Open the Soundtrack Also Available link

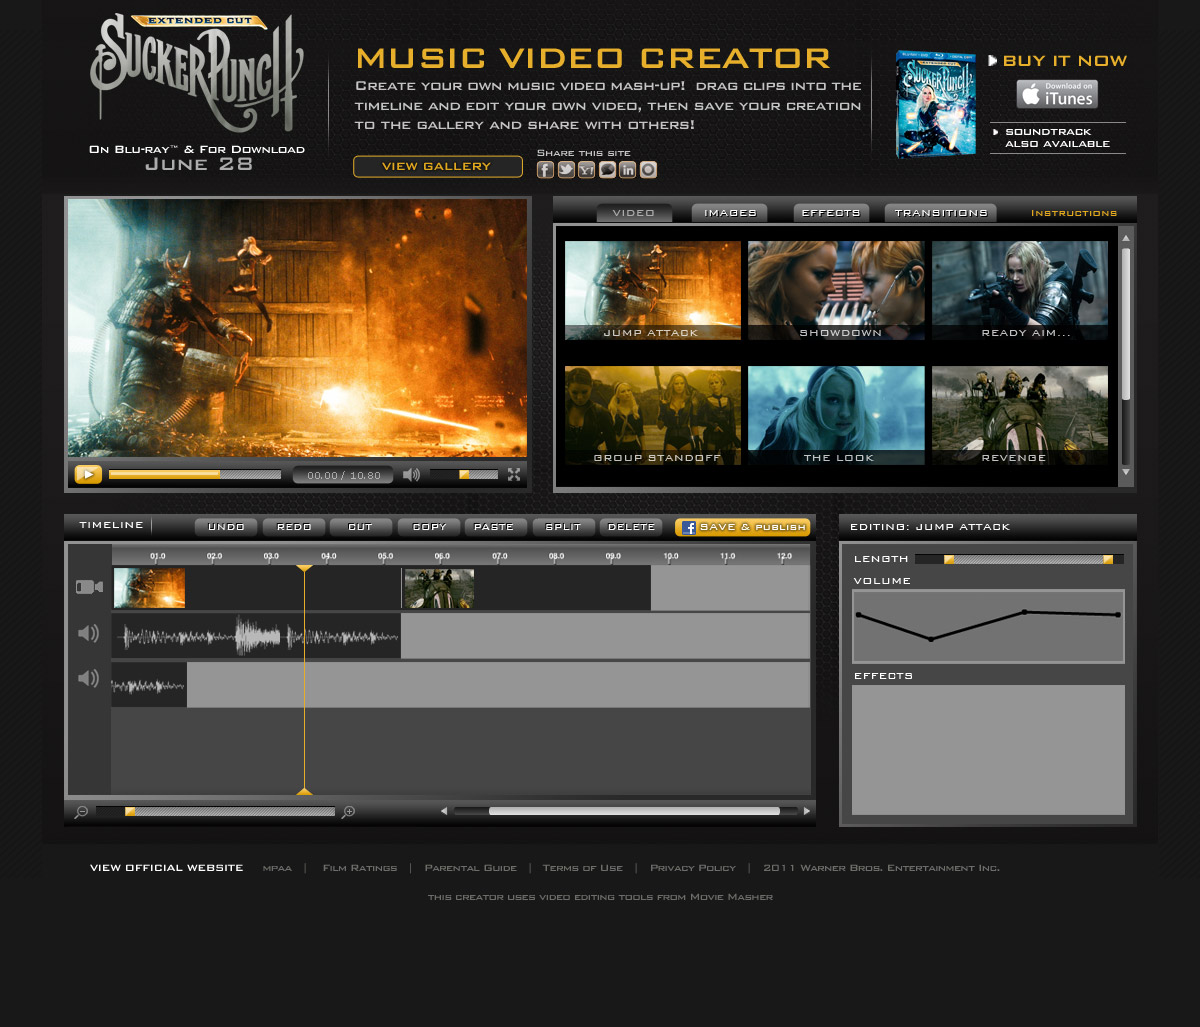point(1058,138)
